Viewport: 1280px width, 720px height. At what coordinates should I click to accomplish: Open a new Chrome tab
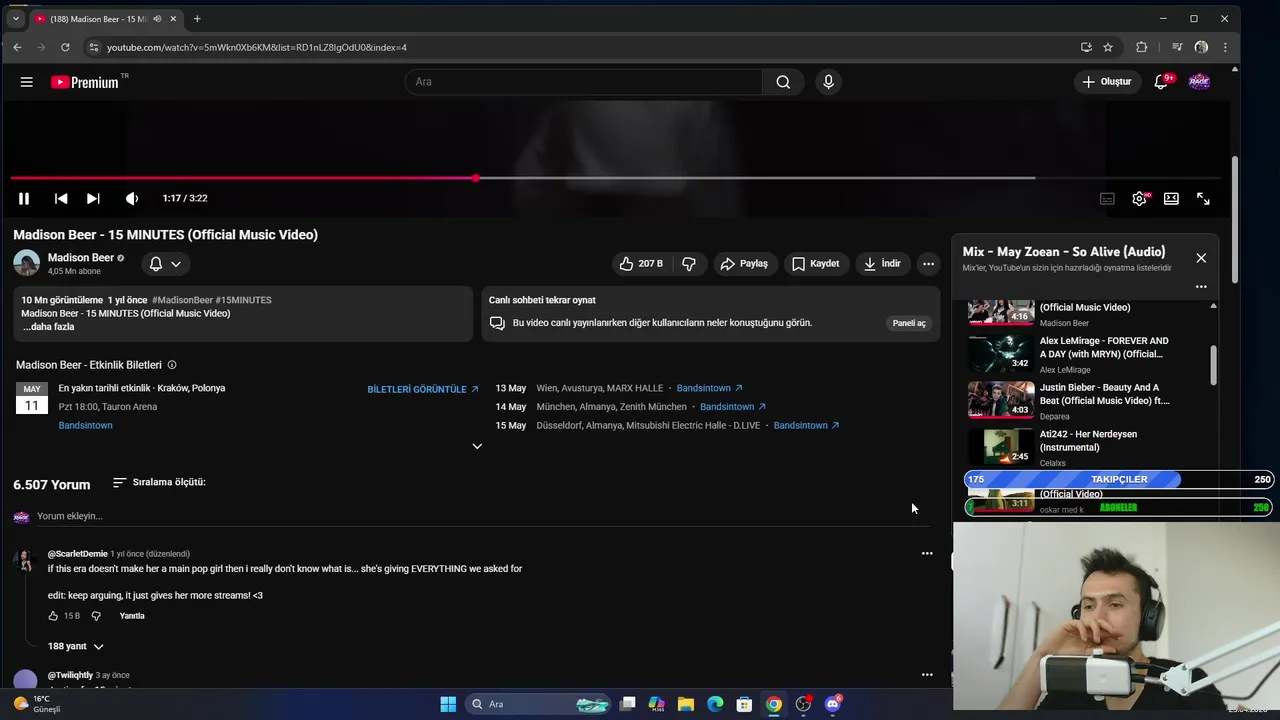[x=197, y=18]
